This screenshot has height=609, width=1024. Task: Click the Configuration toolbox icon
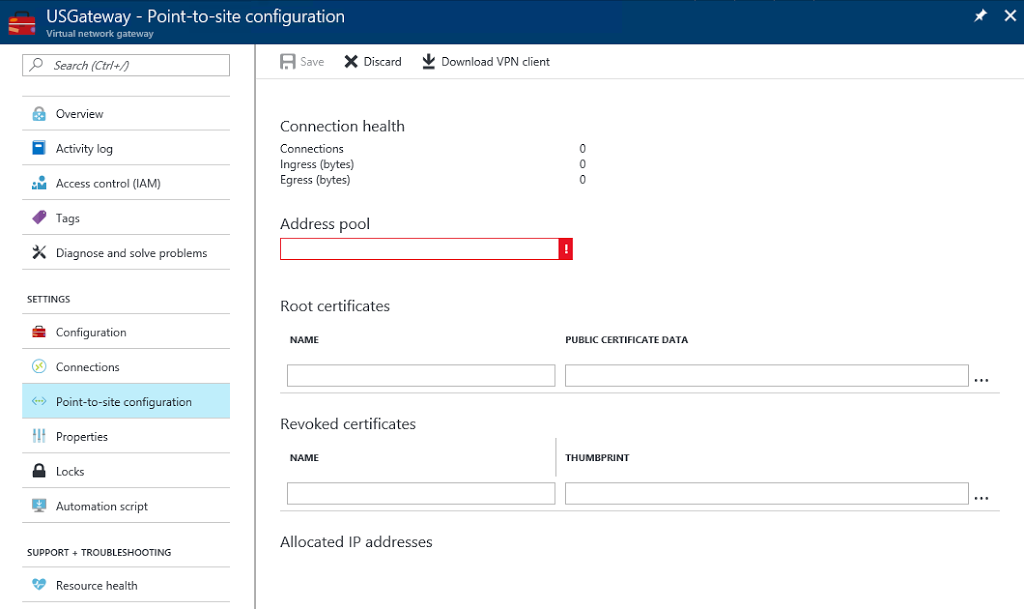coord(39,332)
